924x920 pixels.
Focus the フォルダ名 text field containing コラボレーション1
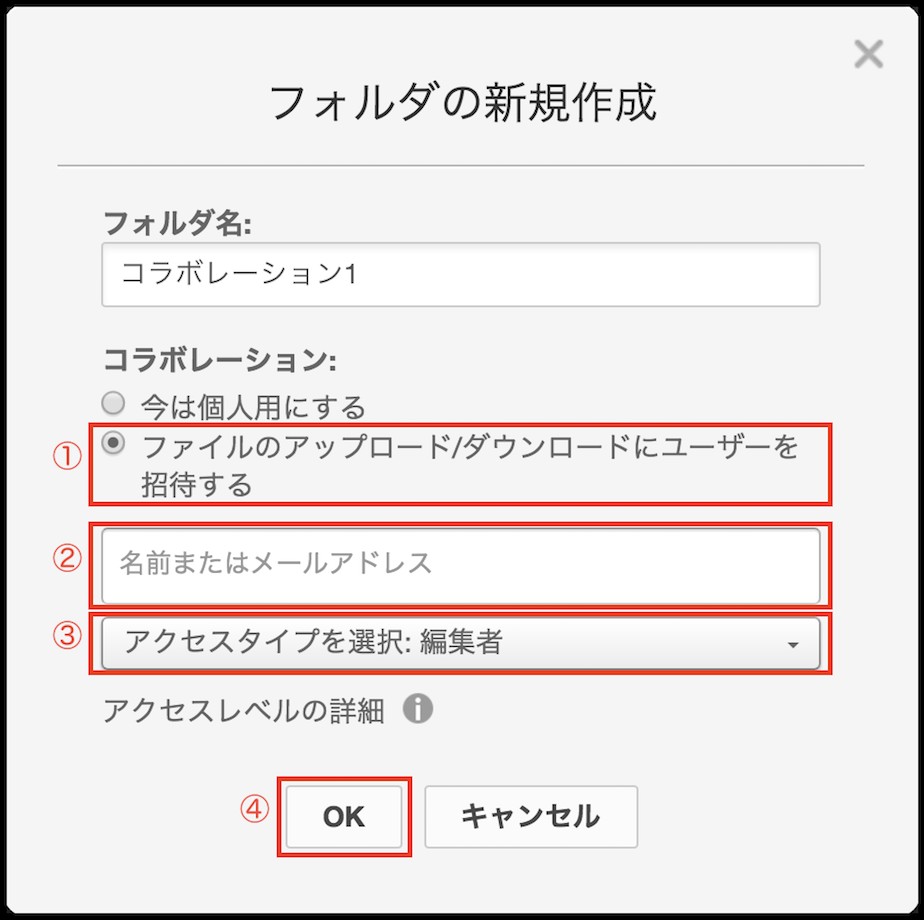pyautogui.click(x=460, y=274)
